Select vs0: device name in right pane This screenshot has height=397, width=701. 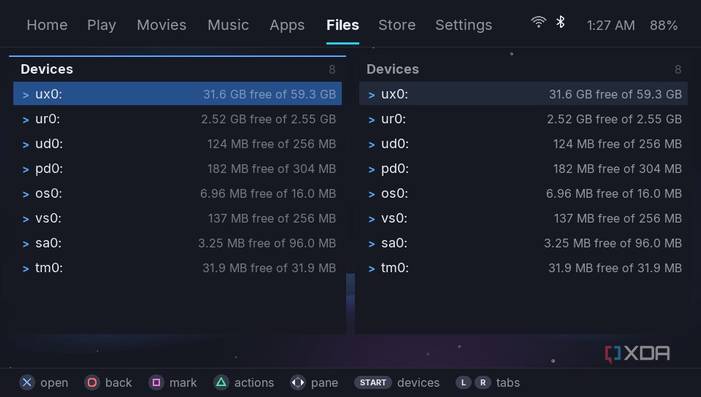pyautogui.click(x=394, y=218)
